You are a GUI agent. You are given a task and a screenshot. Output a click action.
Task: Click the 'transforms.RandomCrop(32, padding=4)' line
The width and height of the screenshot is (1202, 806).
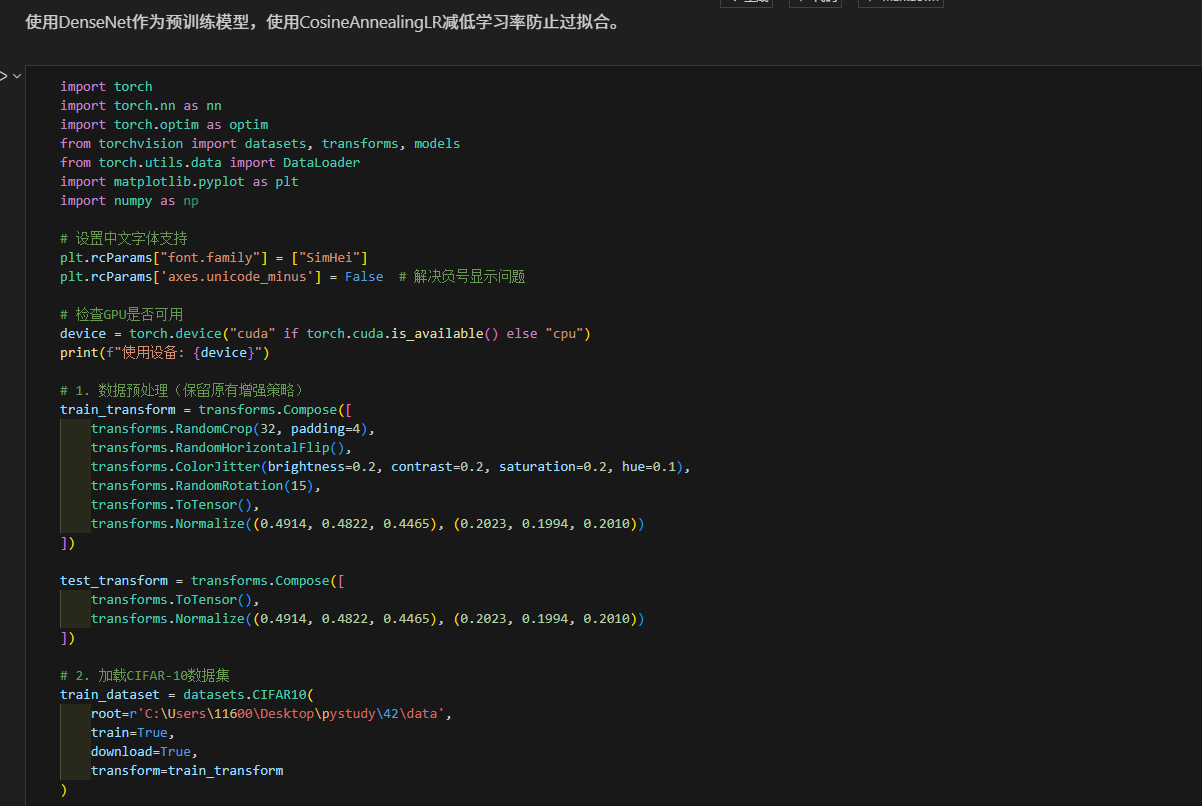click(233, 428)
